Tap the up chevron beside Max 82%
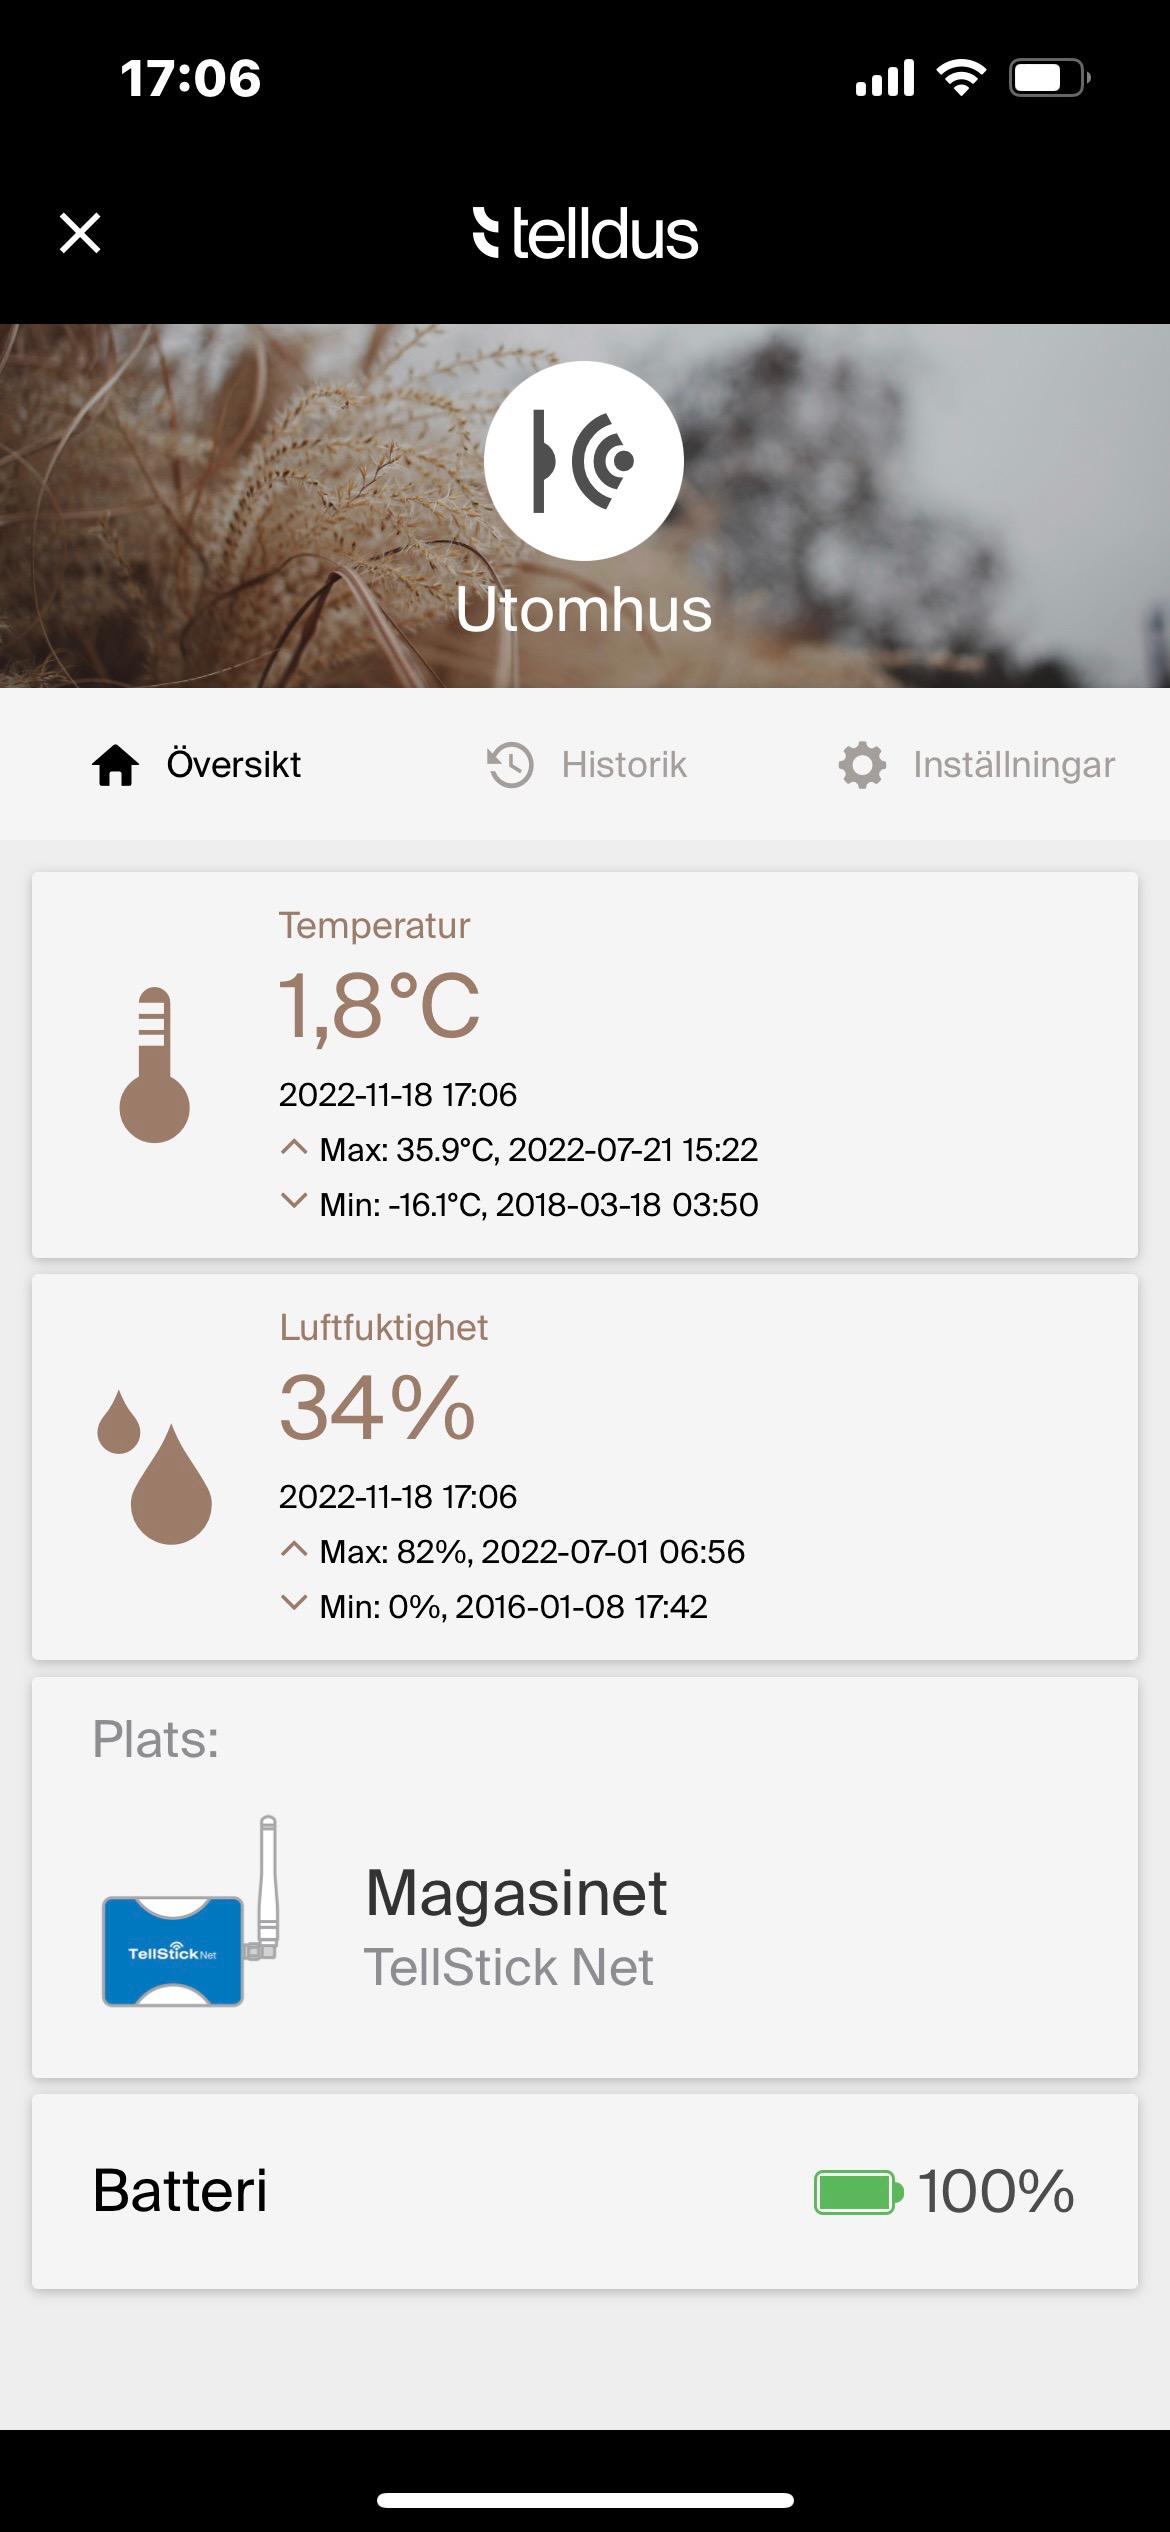 point(293,1550)
